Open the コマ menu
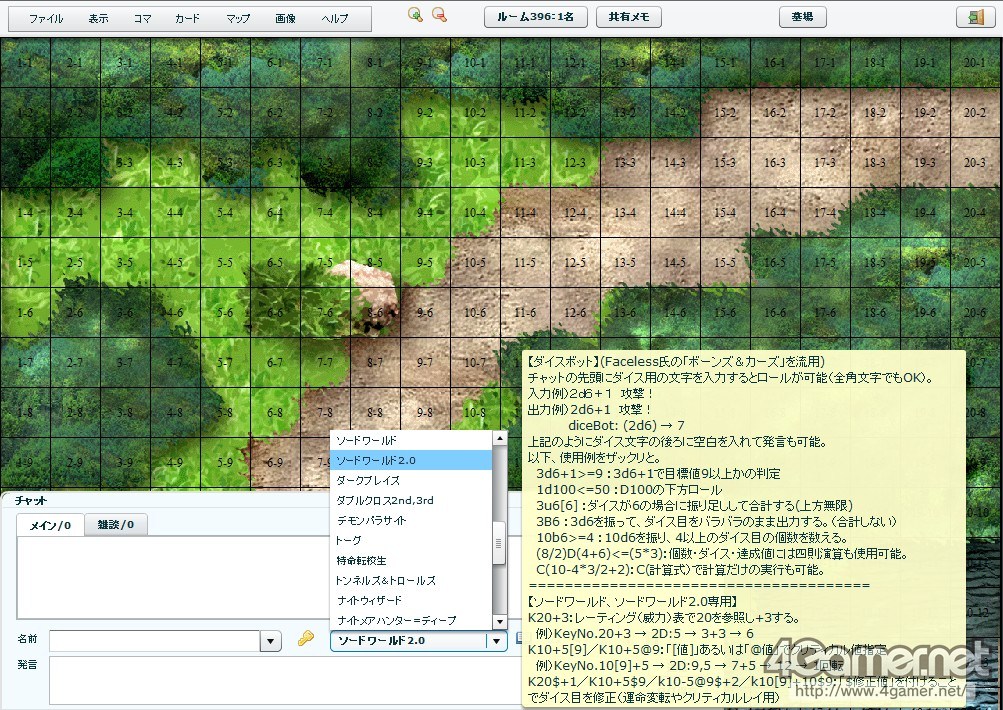Screen dimensions: 1003x710 [143, 19]
